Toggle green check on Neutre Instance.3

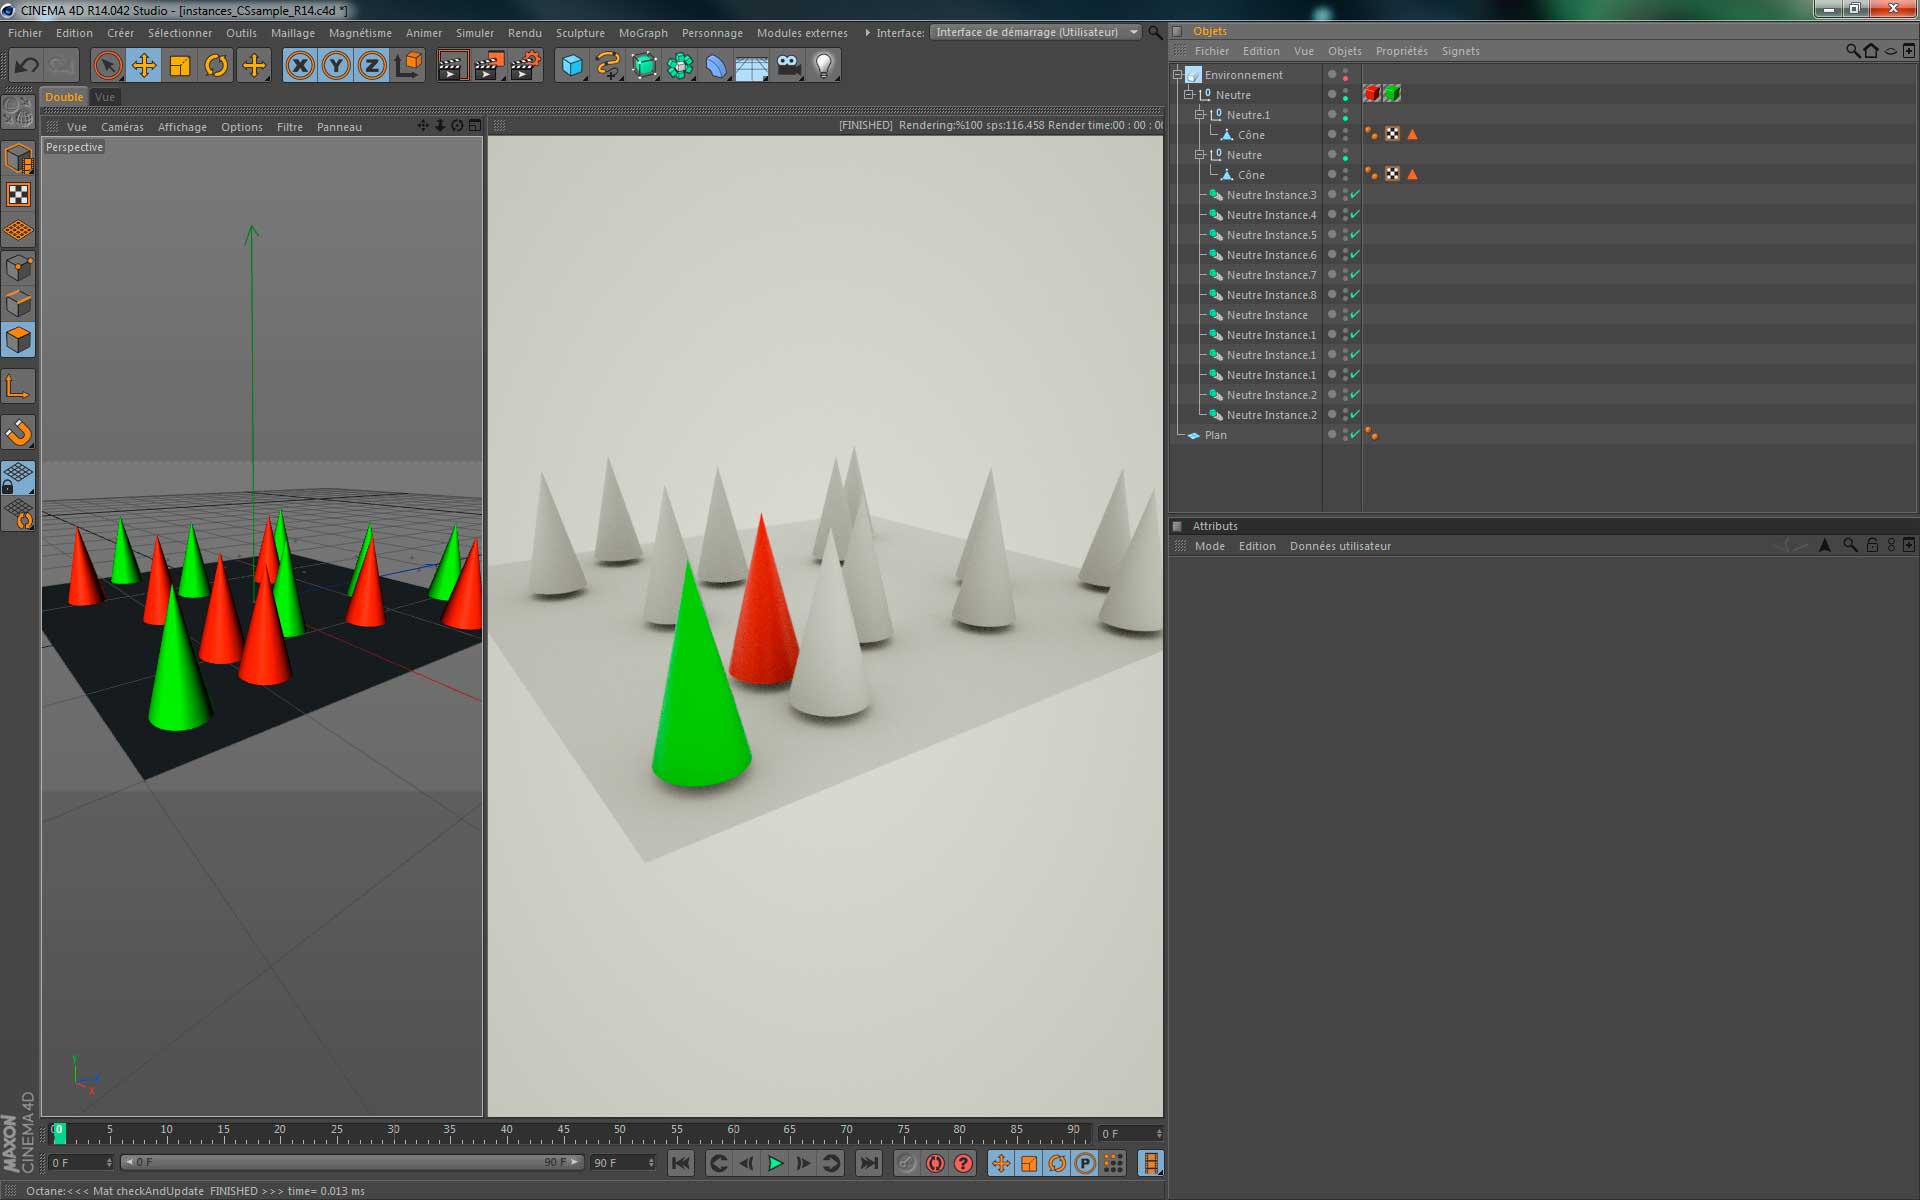1355,195
